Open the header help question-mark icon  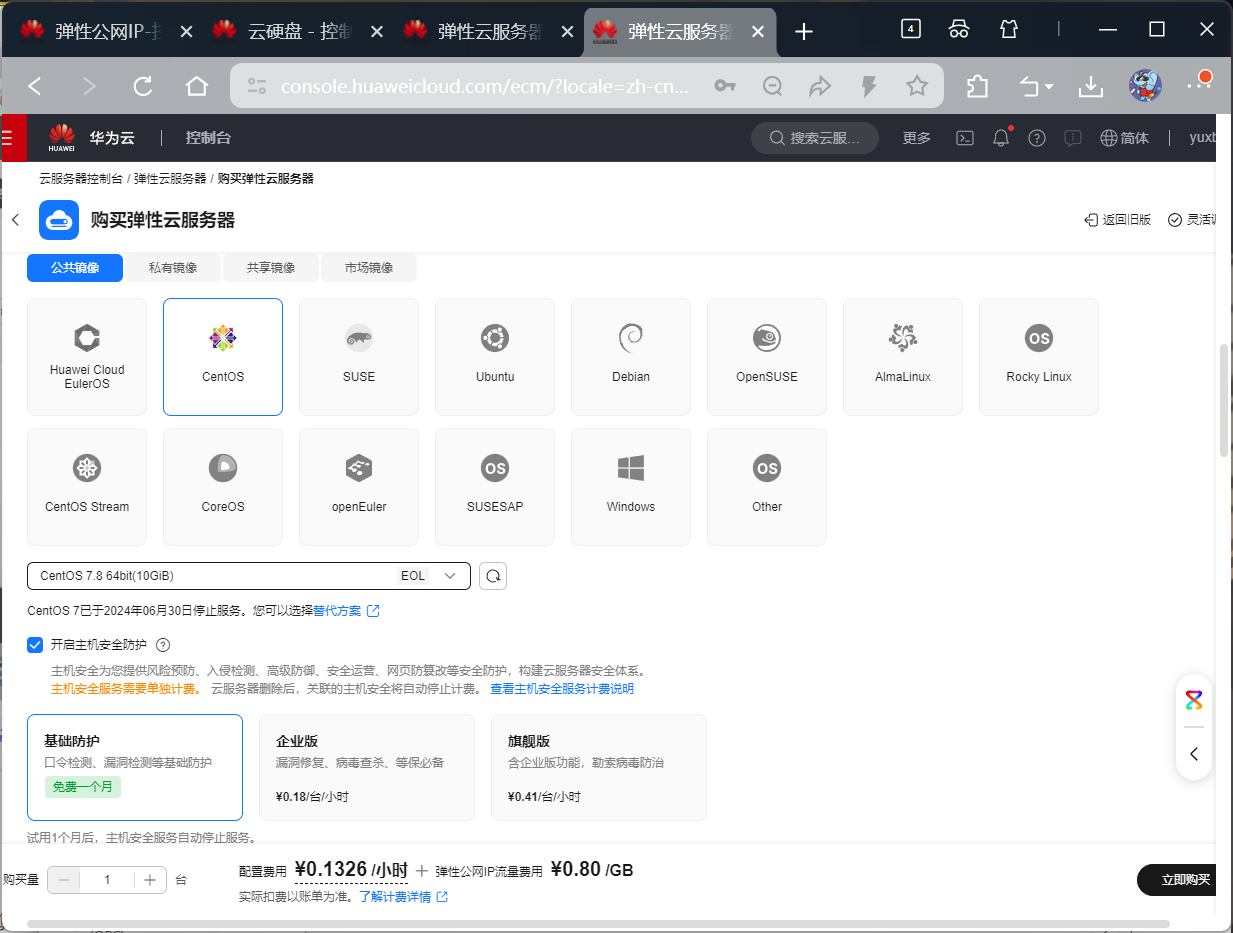(x=1037, y=138)
